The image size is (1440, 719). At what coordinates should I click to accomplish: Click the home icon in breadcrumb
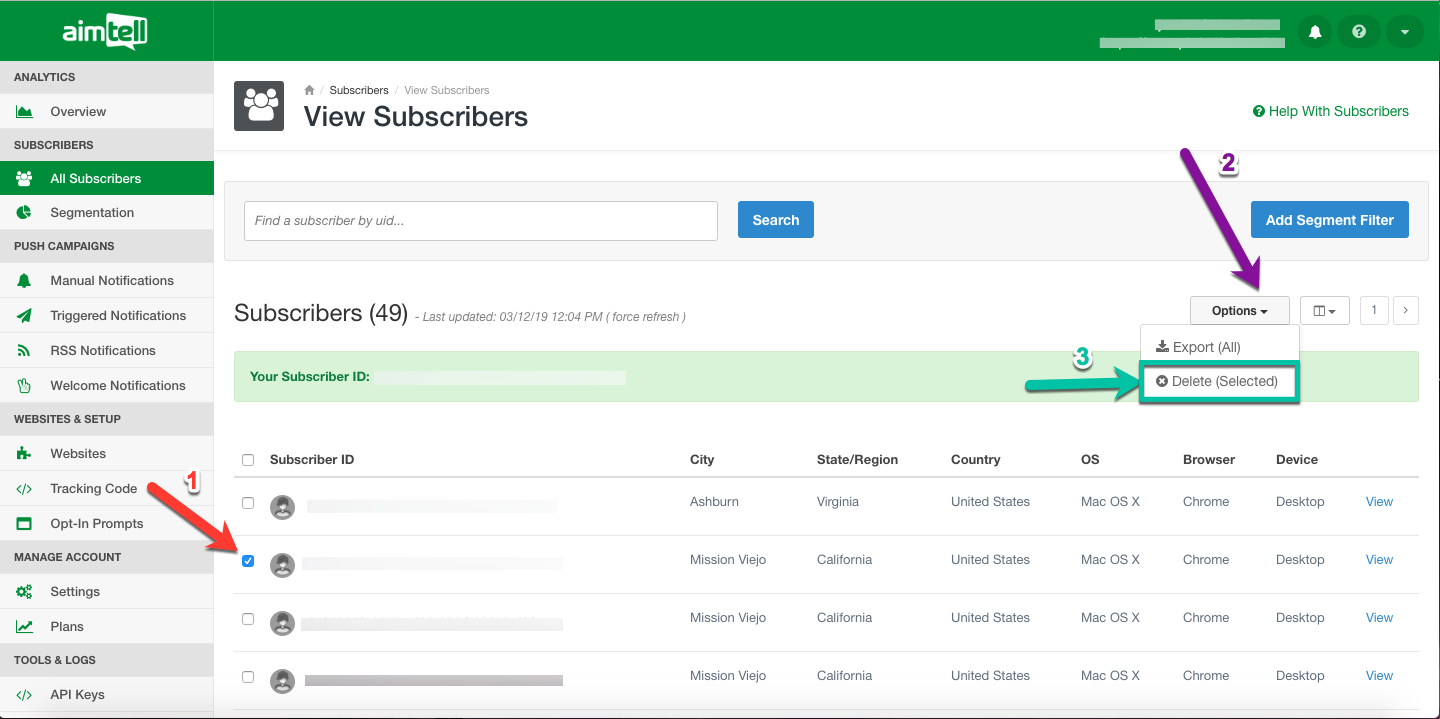310,90
